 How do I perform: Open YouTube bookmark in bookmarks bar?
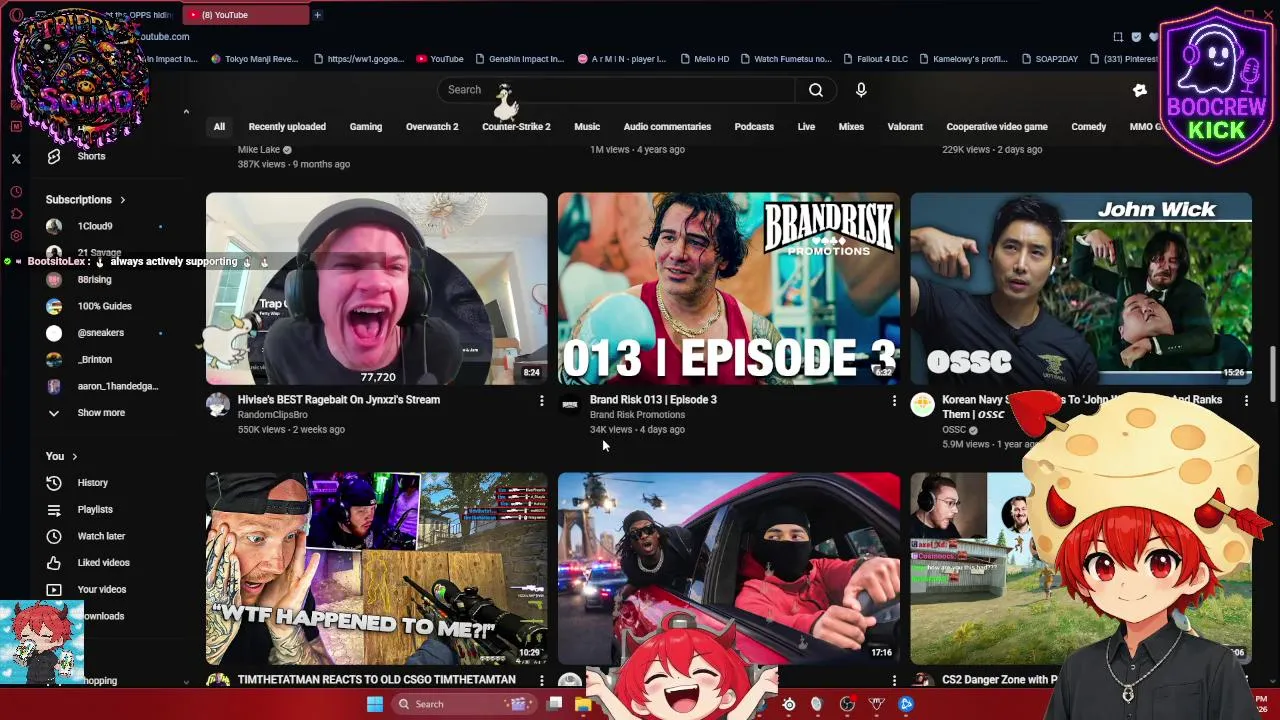tap(440, 59)
